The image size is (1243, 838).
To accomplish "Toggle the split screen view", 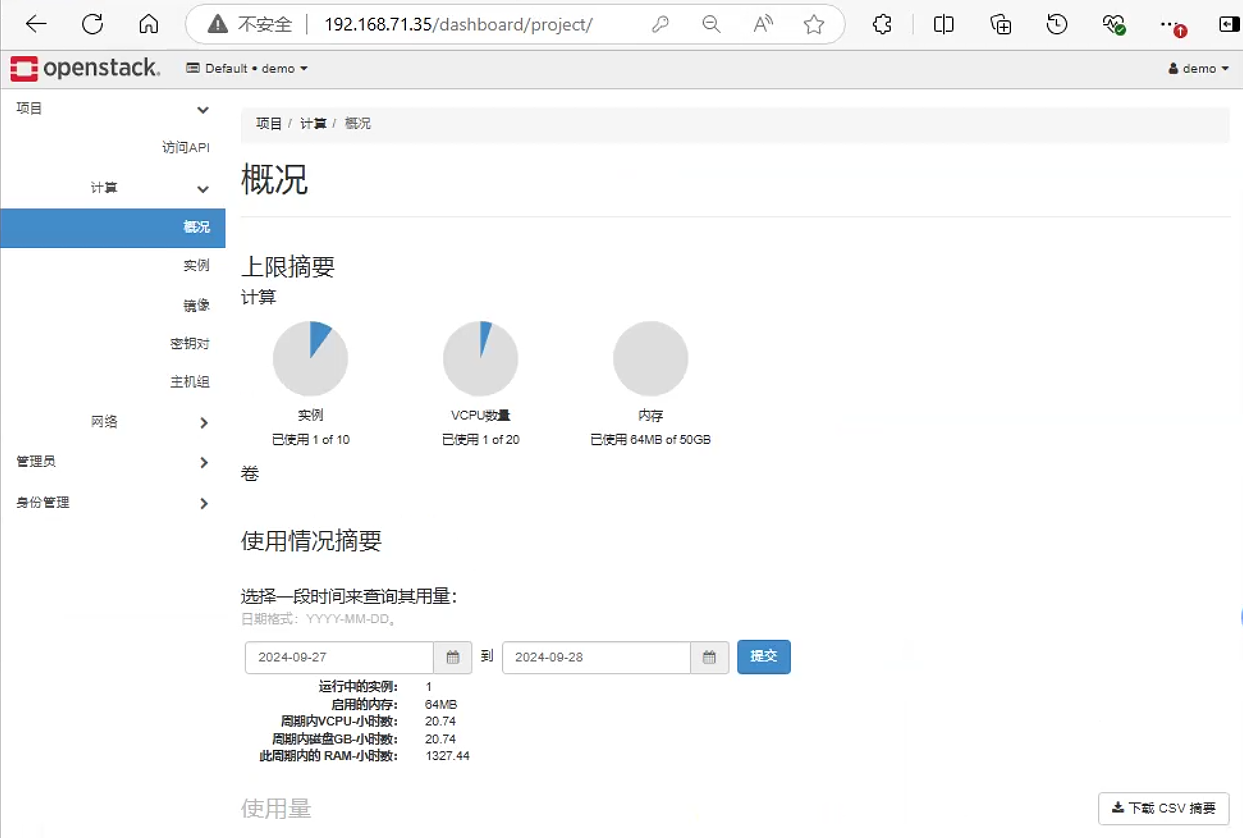I will pyautogui.click(x=943, y=25).
